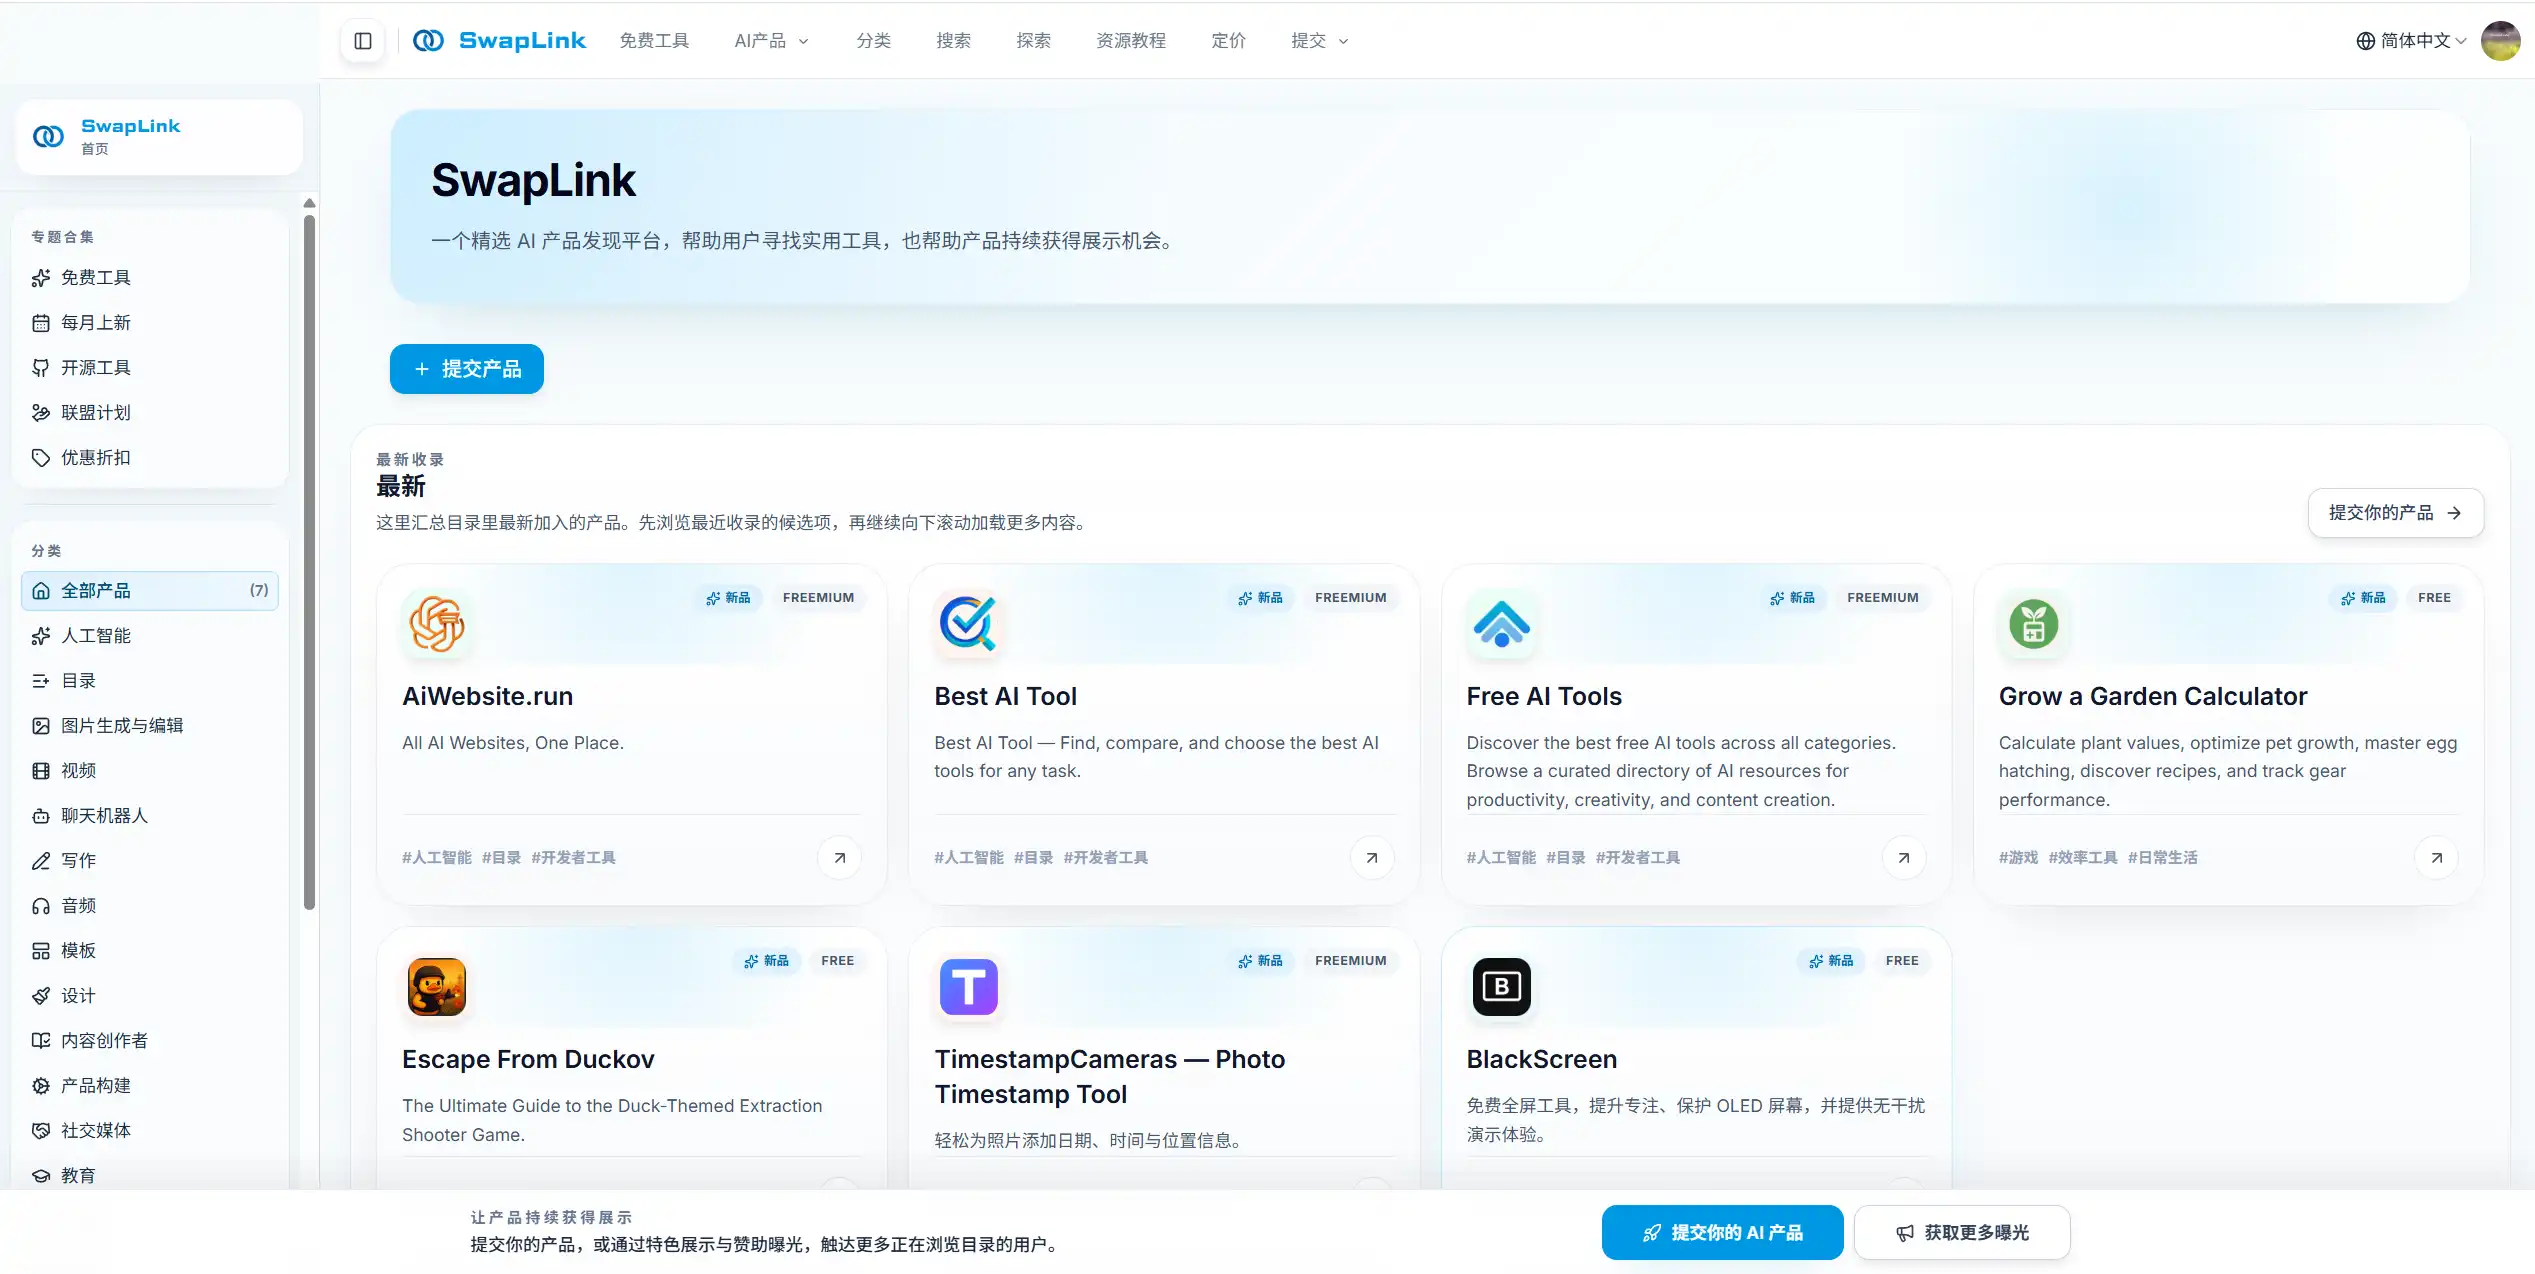Select 全部产品 category in sidebar
This screenshot has width=2535, height=1274.
coord(150,591)
